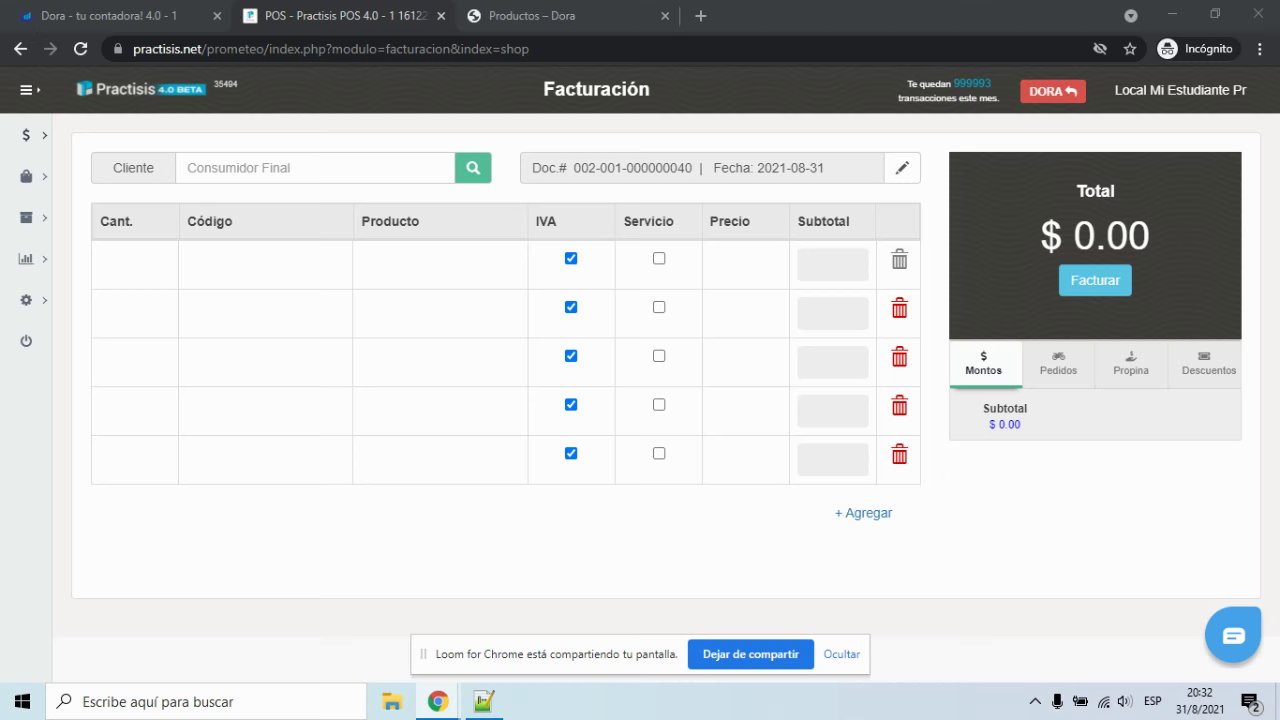The image size is (1280, 720).
Task: Open Chrome from the taskbar
Action: [x=438, y=701]
